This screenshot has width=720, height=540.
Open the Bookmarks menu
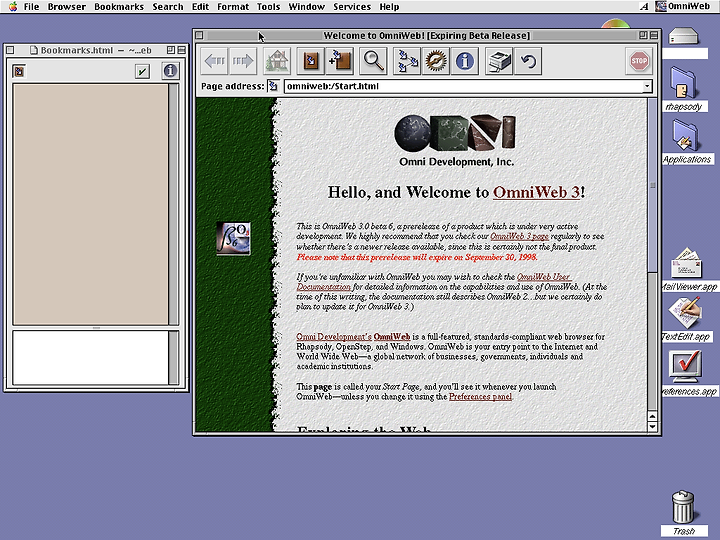[x=119, y=6]
